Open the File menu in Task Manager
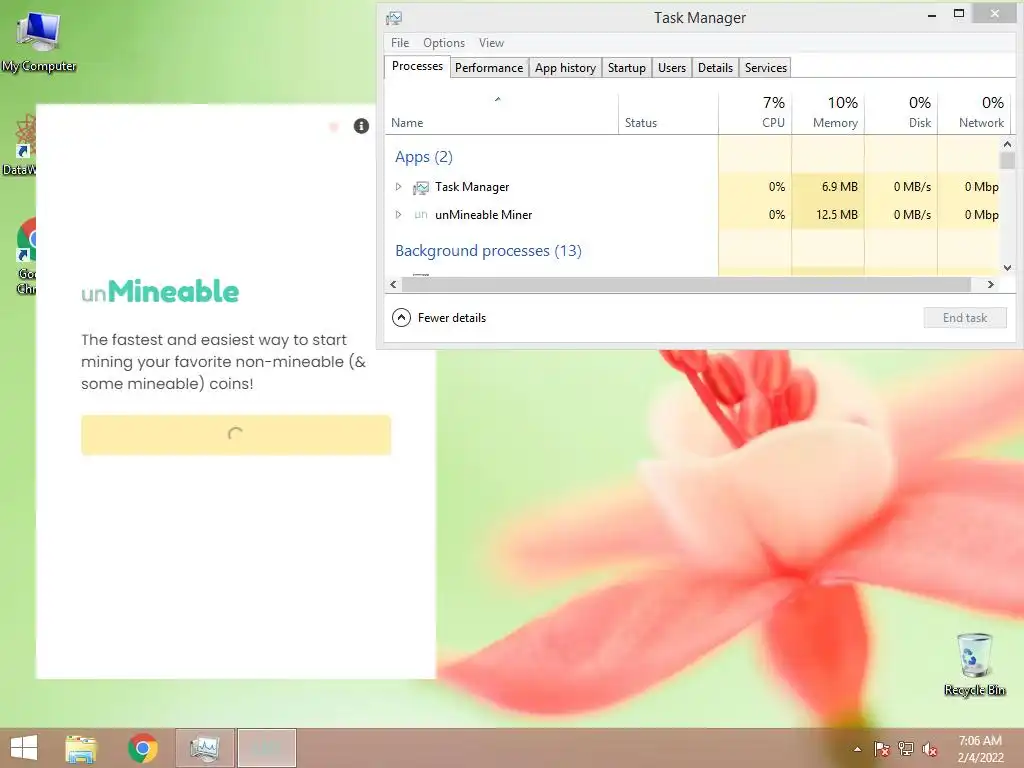Screen dimensions: 1024x768 pos(400,43)
